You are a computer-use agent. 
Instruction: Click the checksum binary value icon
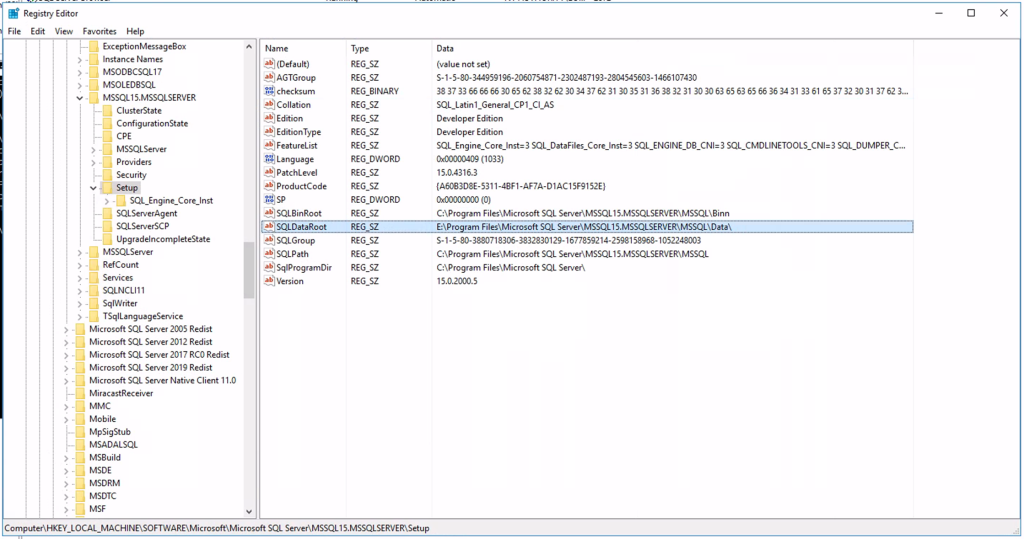coord(269,91)
